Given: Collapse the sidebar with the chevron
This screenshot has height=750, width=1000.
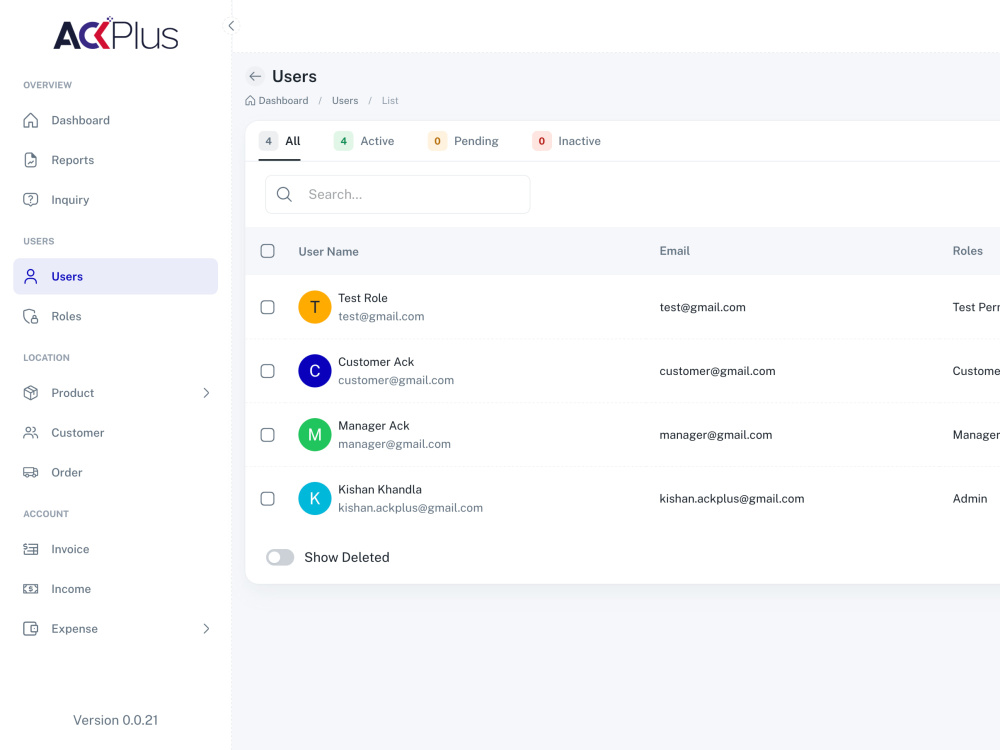Looking at the screenshot, I should [x=231, y=26].
